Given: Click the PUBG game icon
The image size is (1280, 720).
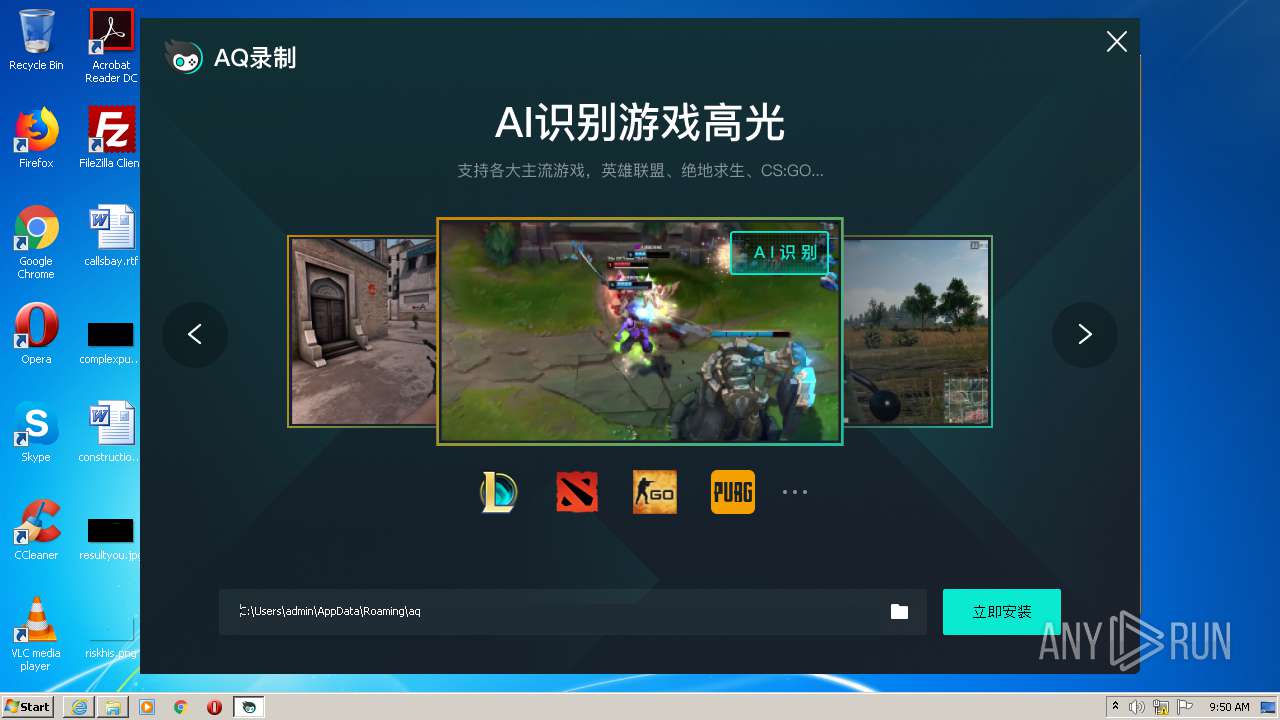Looking at the screenshot, I should pyautogui.click(x=733, y=492).
